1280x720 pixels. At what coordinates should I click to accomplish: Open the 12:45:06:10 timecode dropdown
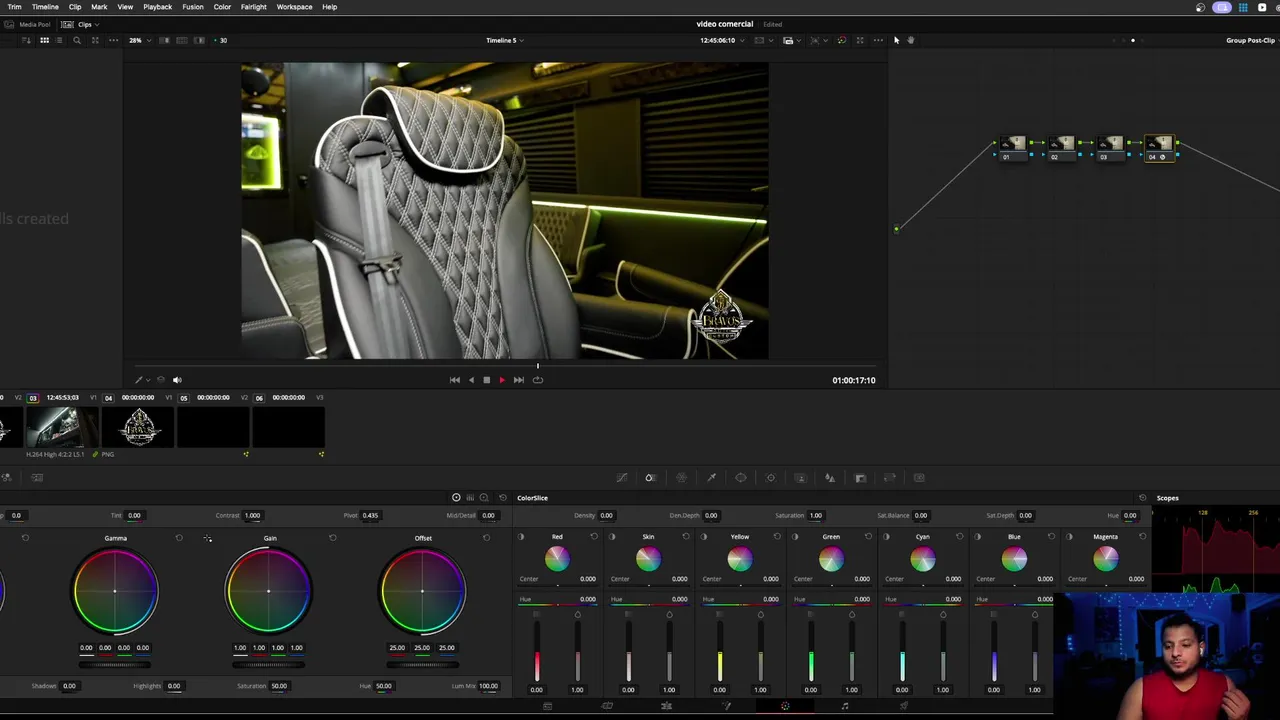pos(720,40)
